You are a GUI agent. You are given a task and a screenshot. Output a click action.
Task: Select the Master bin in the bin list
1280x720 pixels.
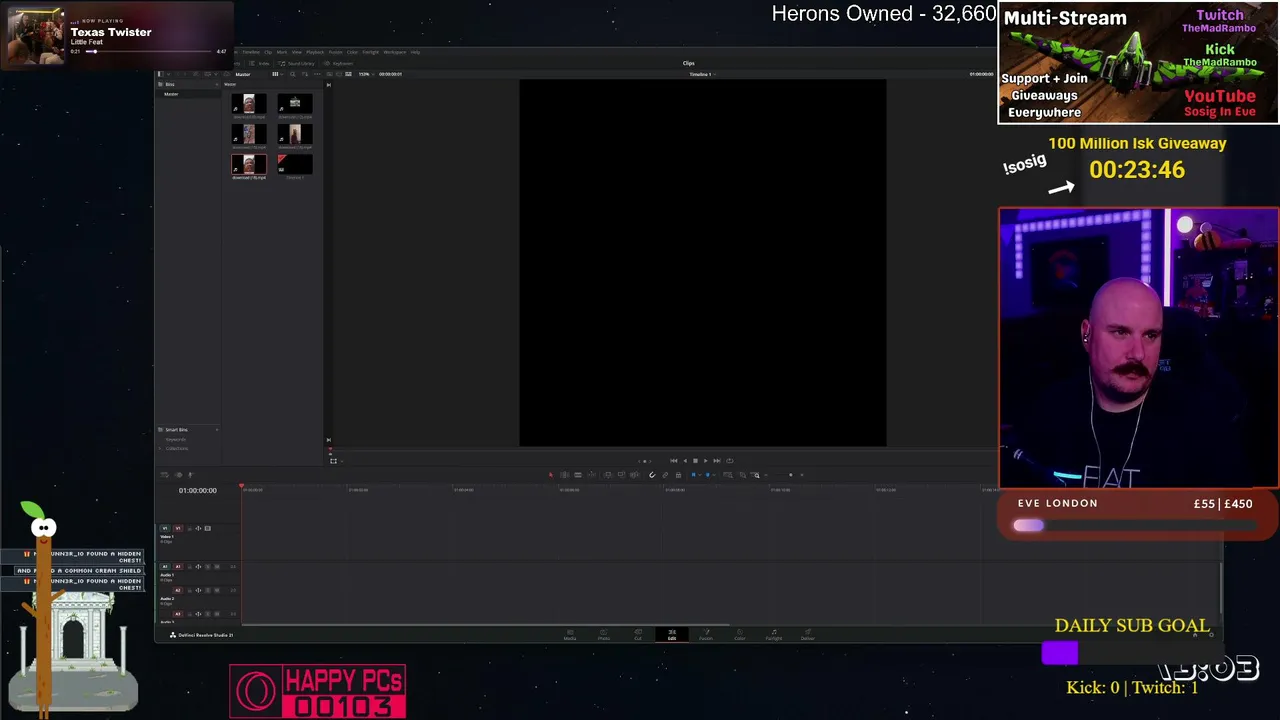point(171,94)
